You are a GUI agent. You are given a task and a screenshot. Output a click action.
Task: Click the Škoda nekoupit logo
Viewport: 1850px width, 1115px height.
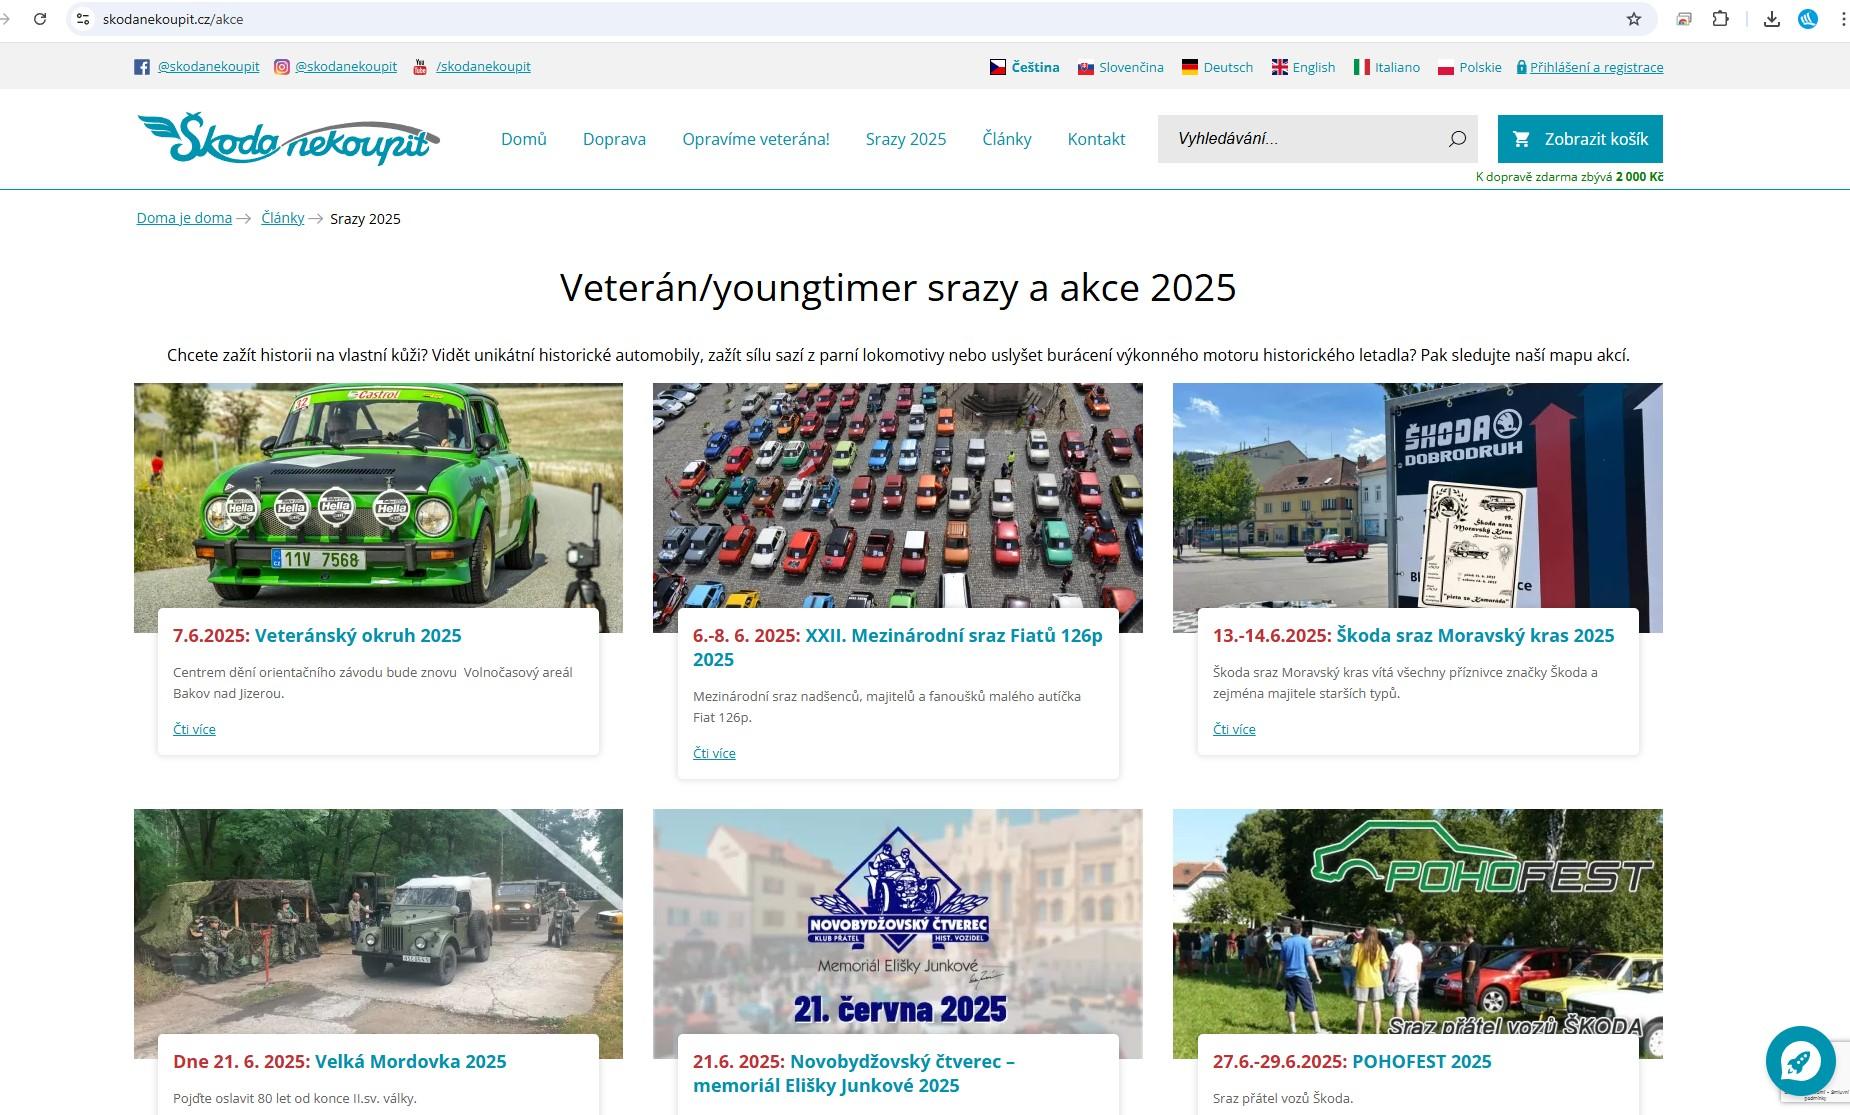288,138
